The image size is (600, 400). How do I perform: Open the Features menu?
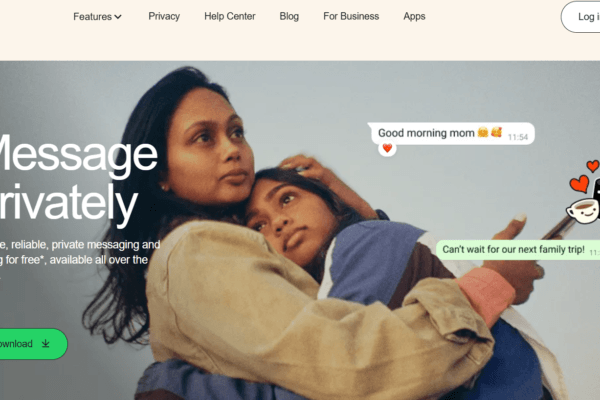97,16
